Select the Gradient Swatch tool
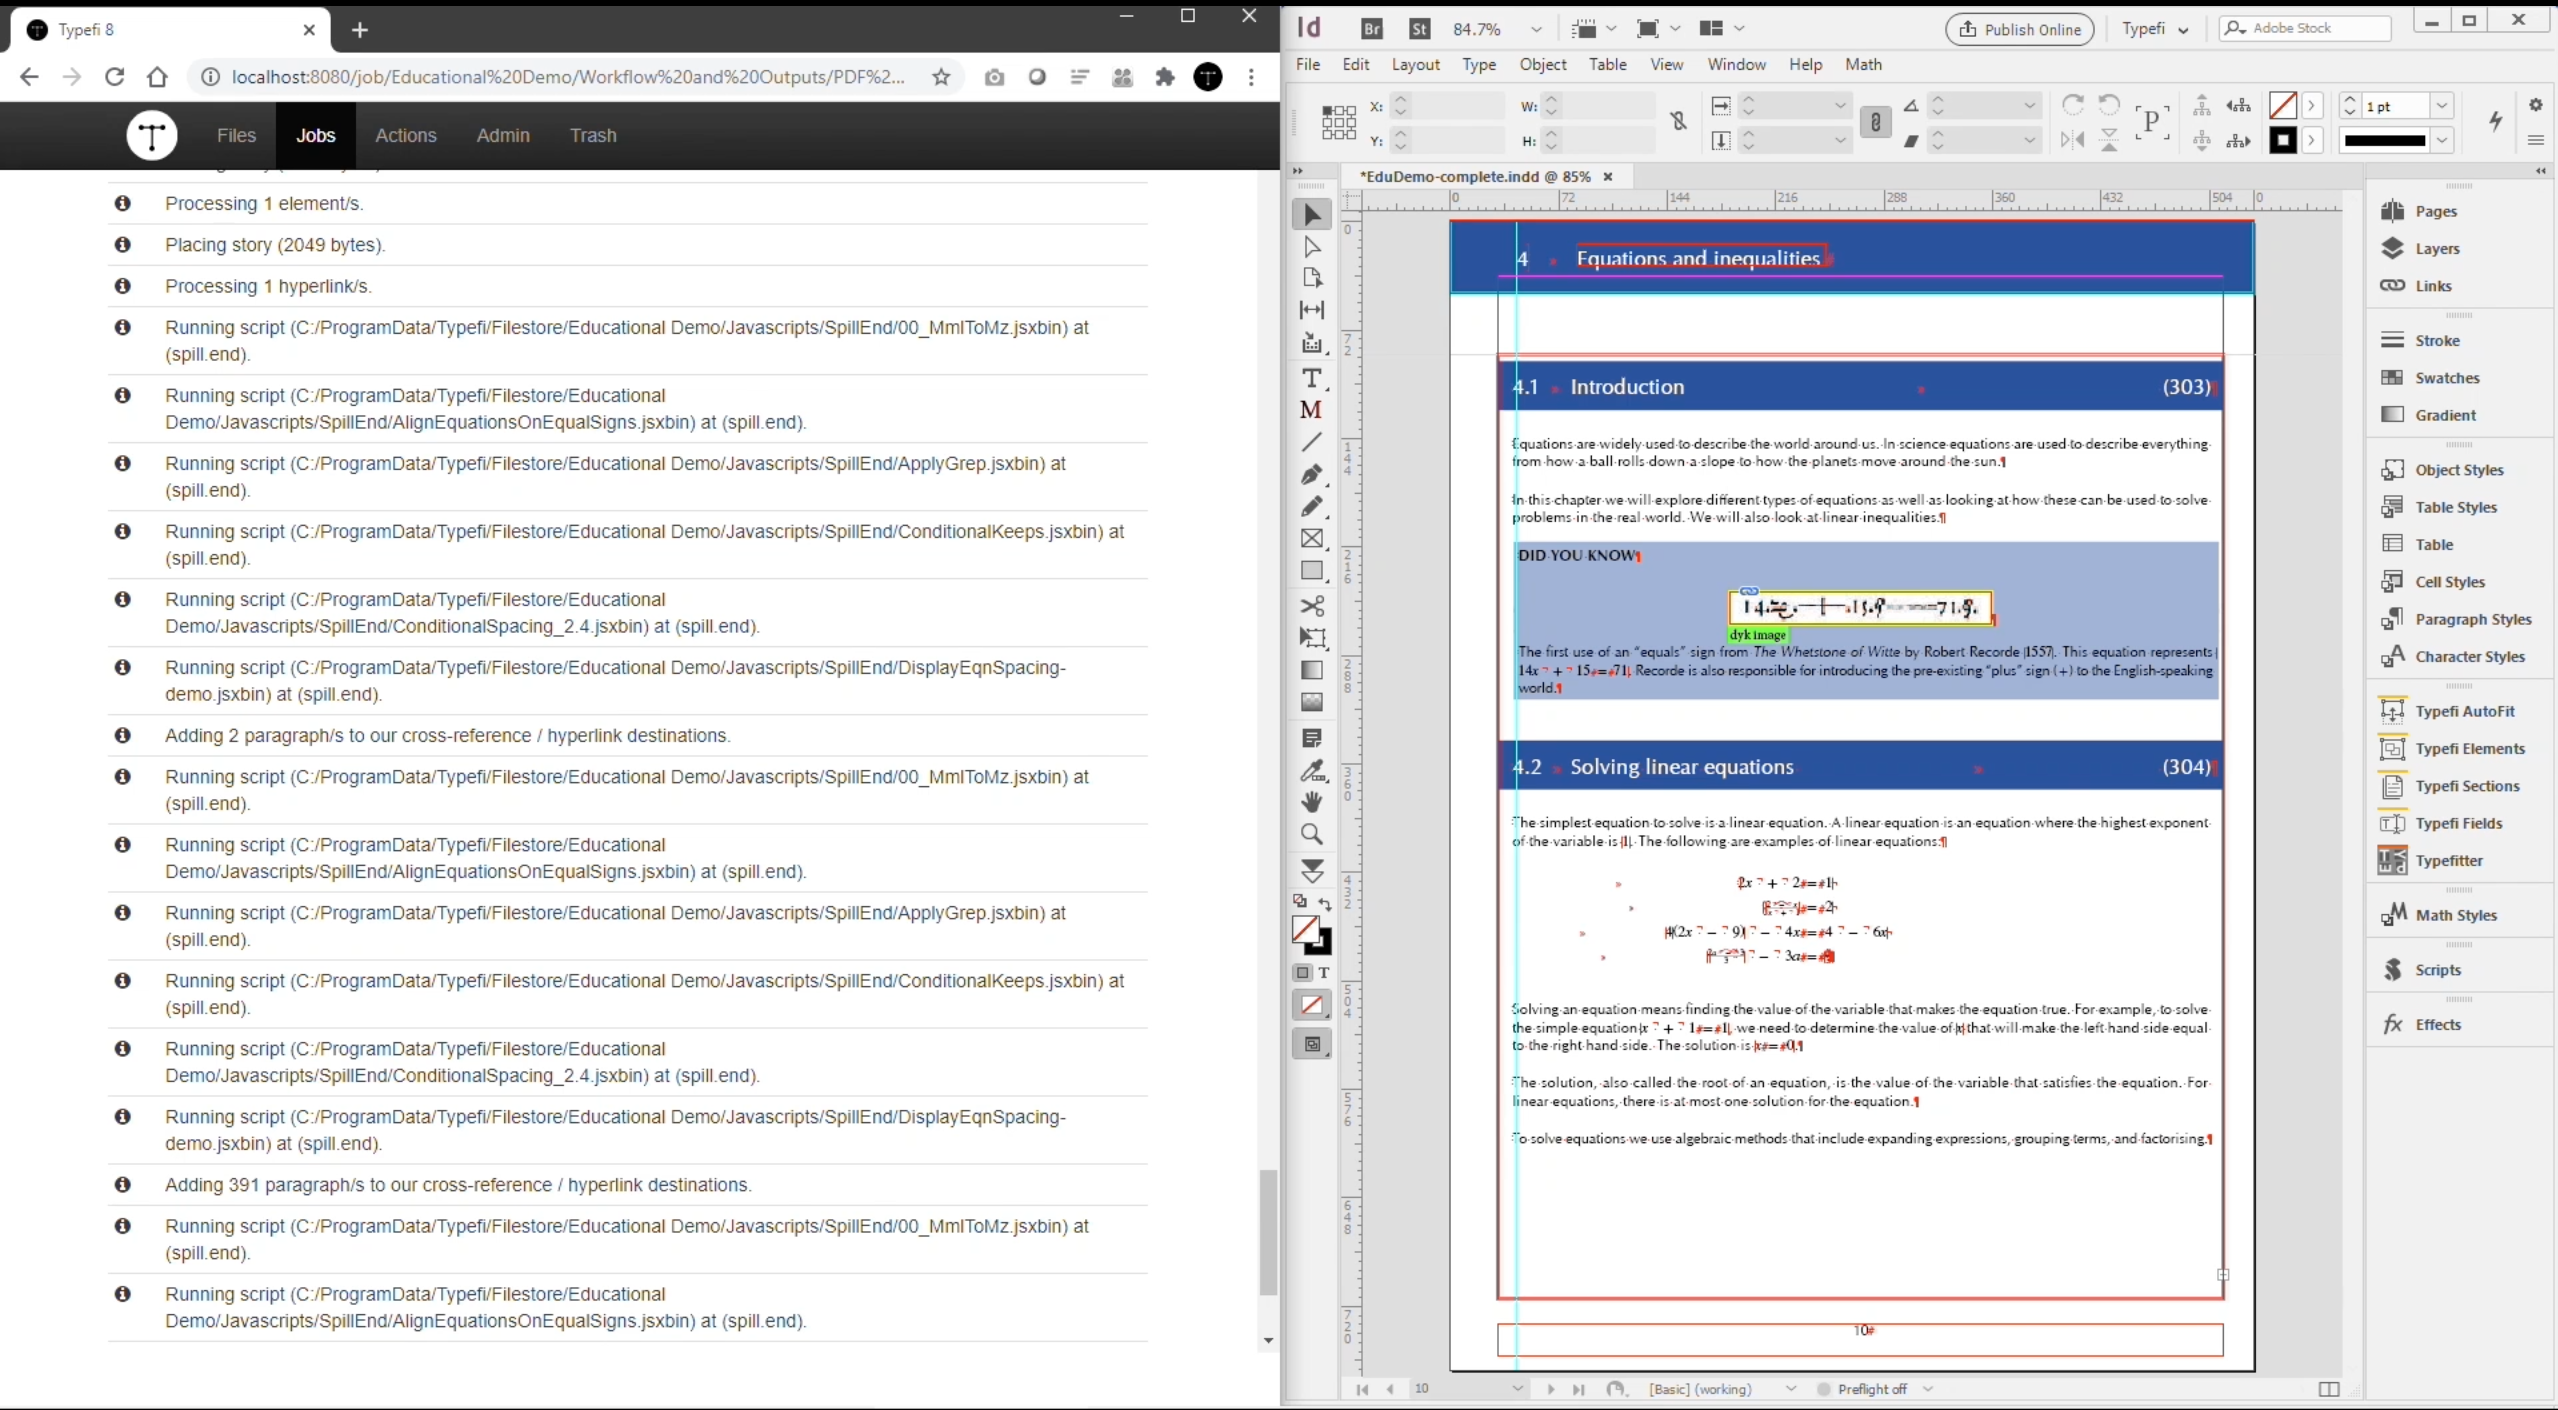Screen dimensions: 2558x1410 [x=1312, y=670]
